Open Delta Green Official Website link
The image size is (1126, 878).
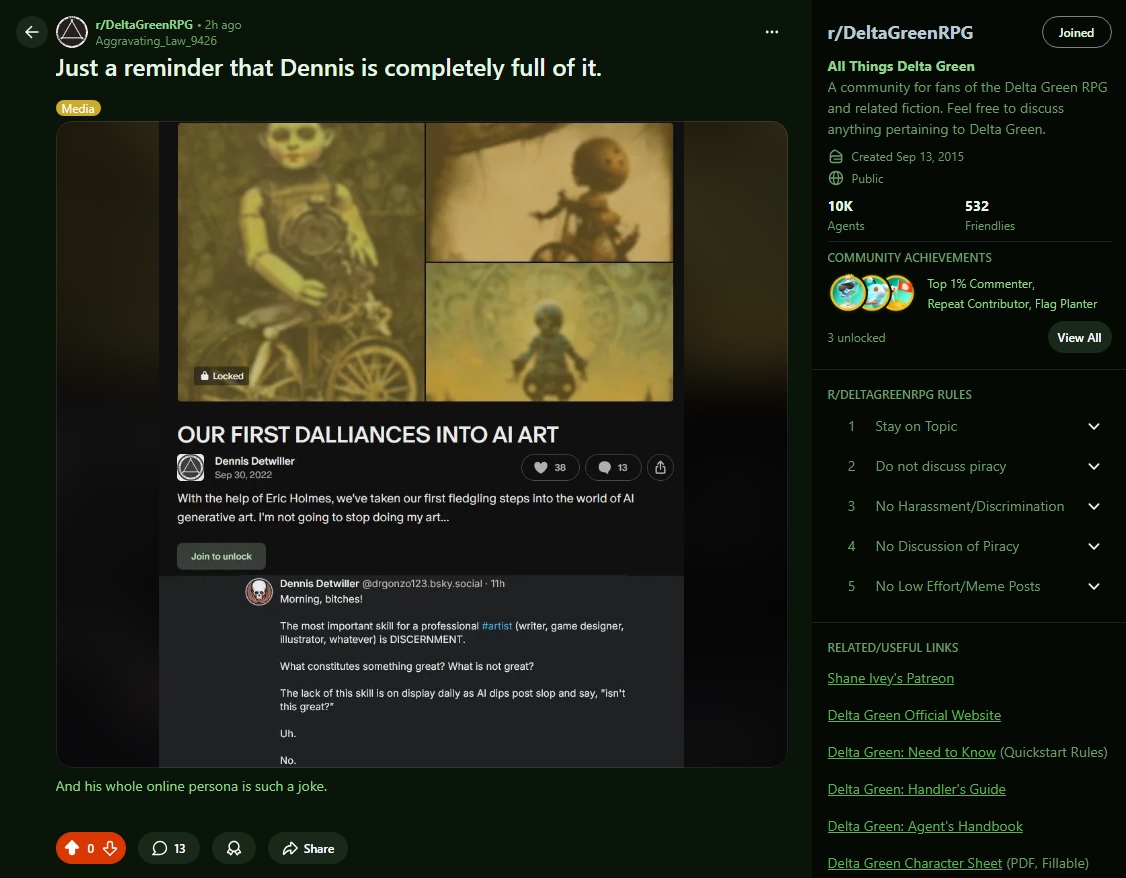click(x=914, y=715)
